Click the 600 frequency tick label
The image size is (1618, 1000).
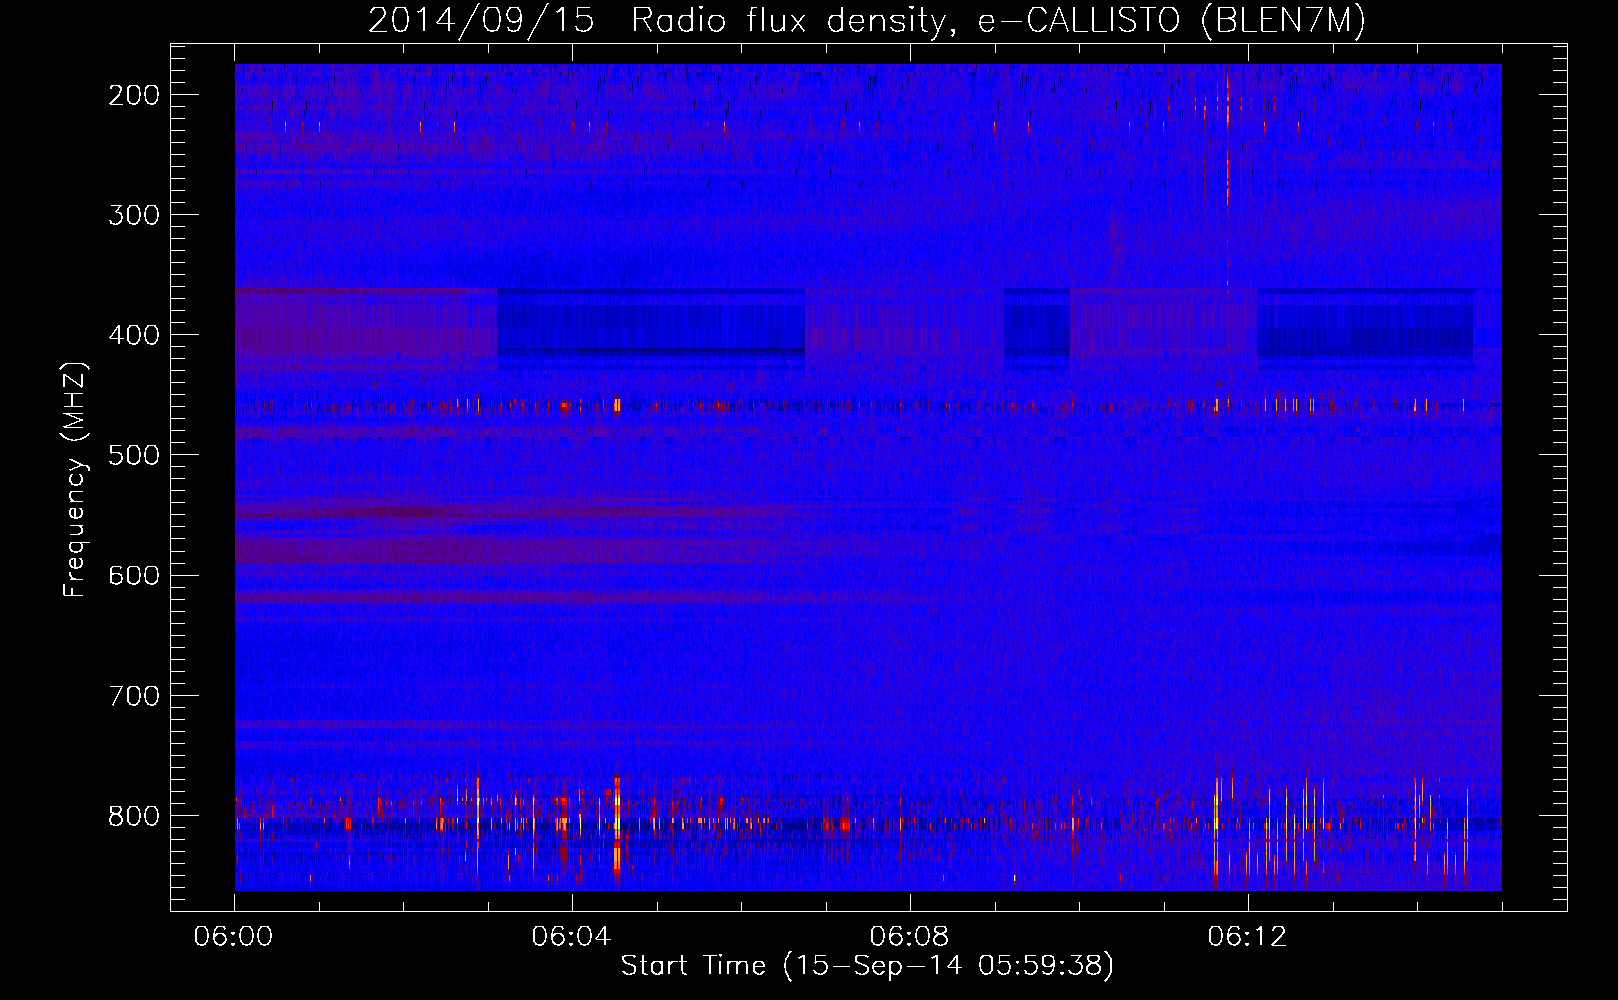(133, 575)
